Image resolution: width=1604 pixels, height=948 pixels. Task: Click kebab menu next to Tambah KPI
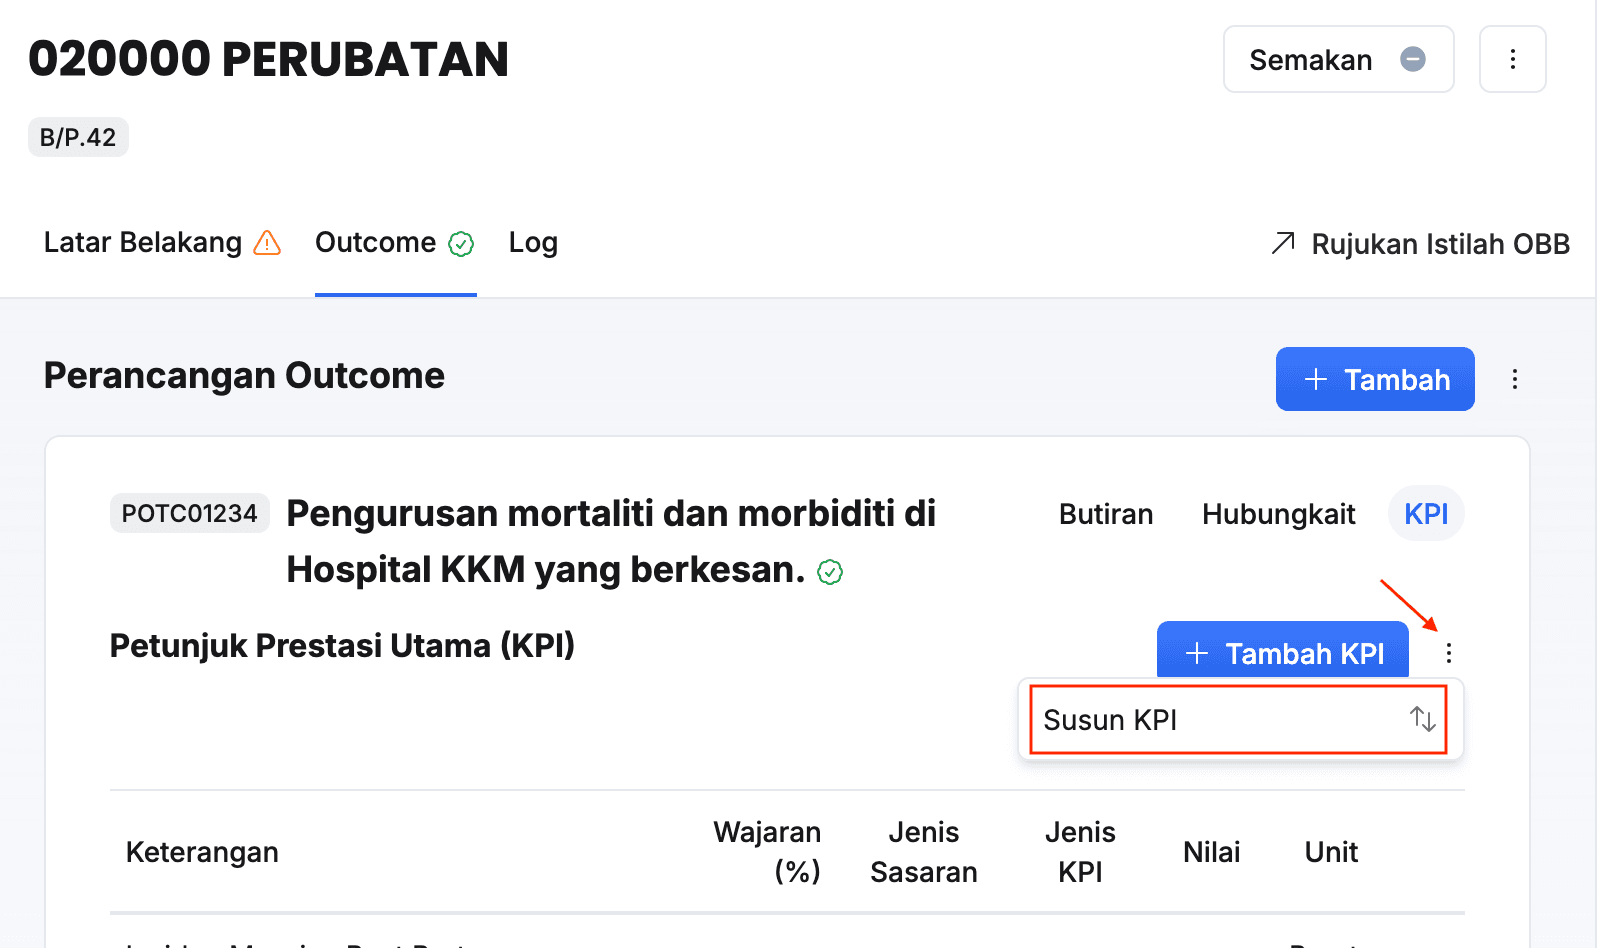(x=1448, y=654)
